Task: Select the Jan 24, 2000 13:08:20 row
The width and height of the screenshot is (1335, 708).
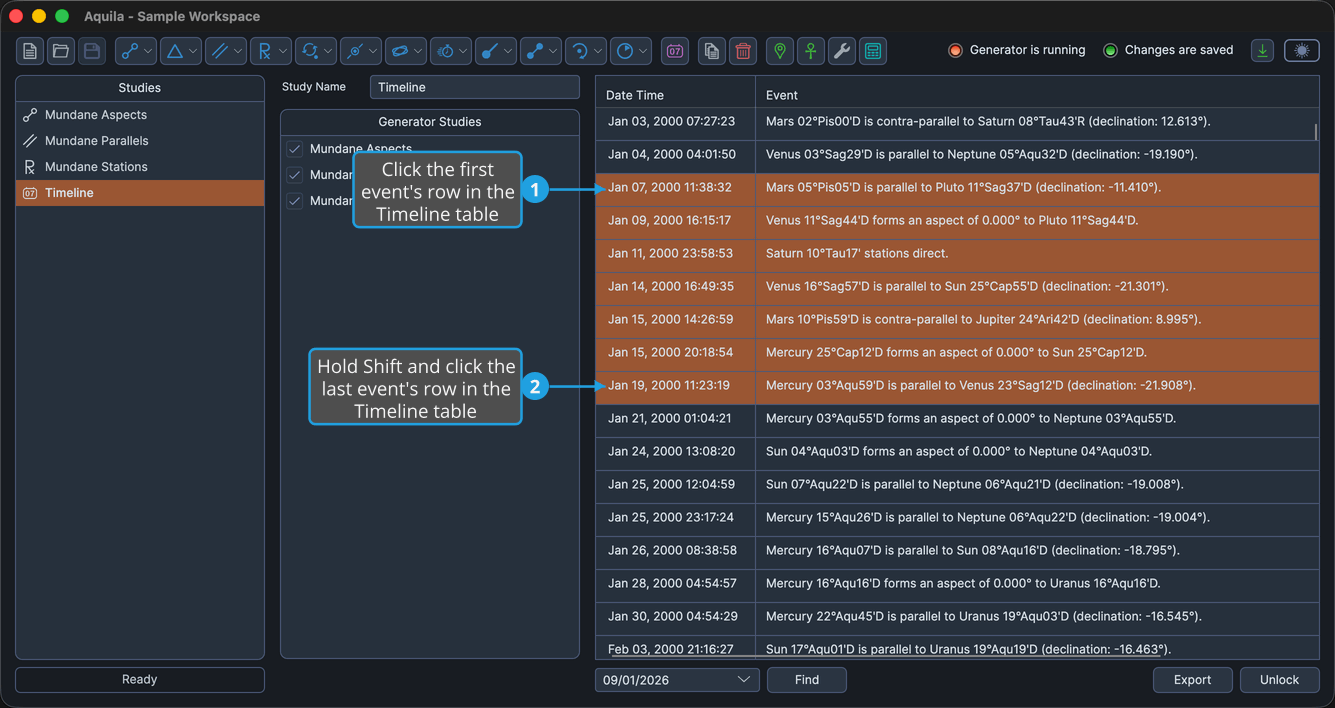Action: tap(957, 452)
